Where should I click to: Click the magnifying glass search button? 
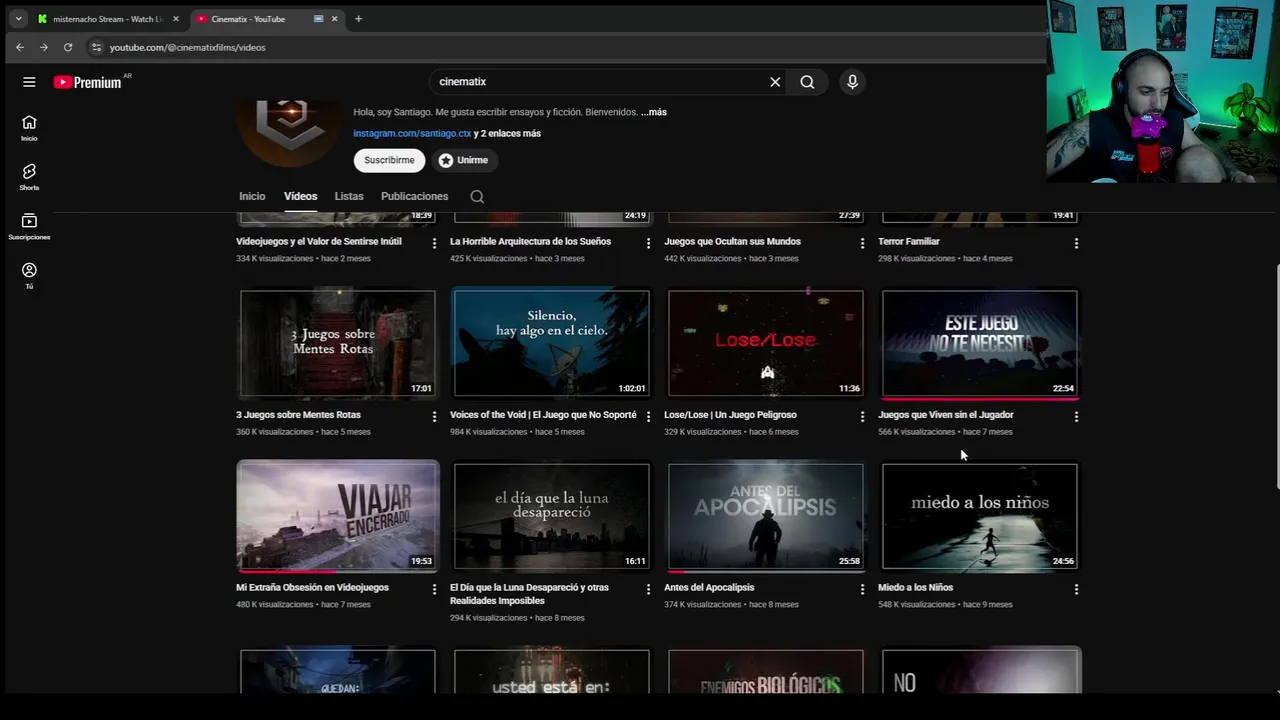(x=807, y=82)
